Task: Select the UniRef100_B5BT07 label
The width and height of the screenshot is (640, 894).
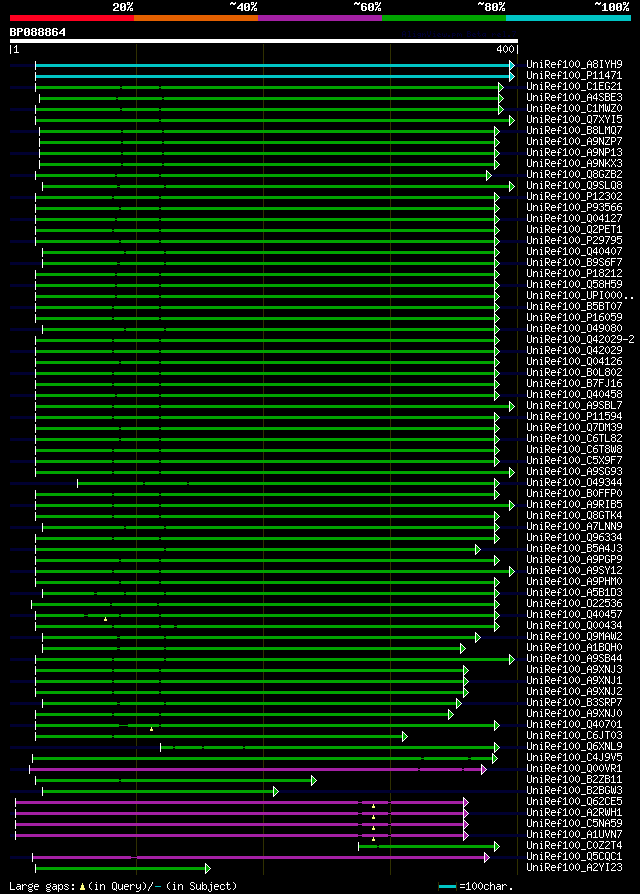Action: [574, 306]
